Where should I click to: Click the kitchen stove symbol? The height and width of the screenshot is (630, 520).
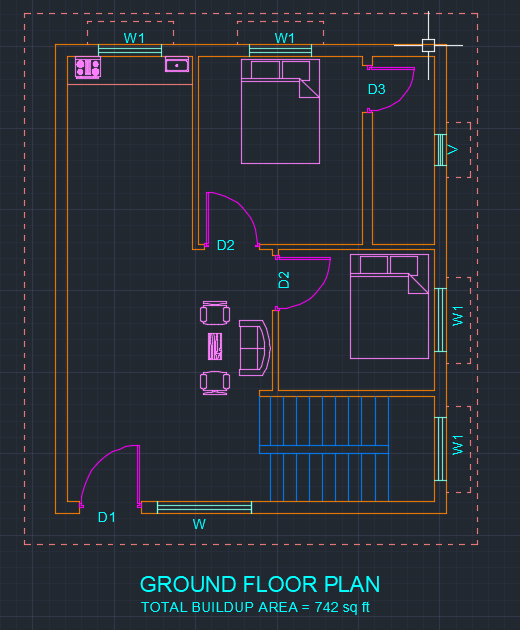tap(88, 68)
